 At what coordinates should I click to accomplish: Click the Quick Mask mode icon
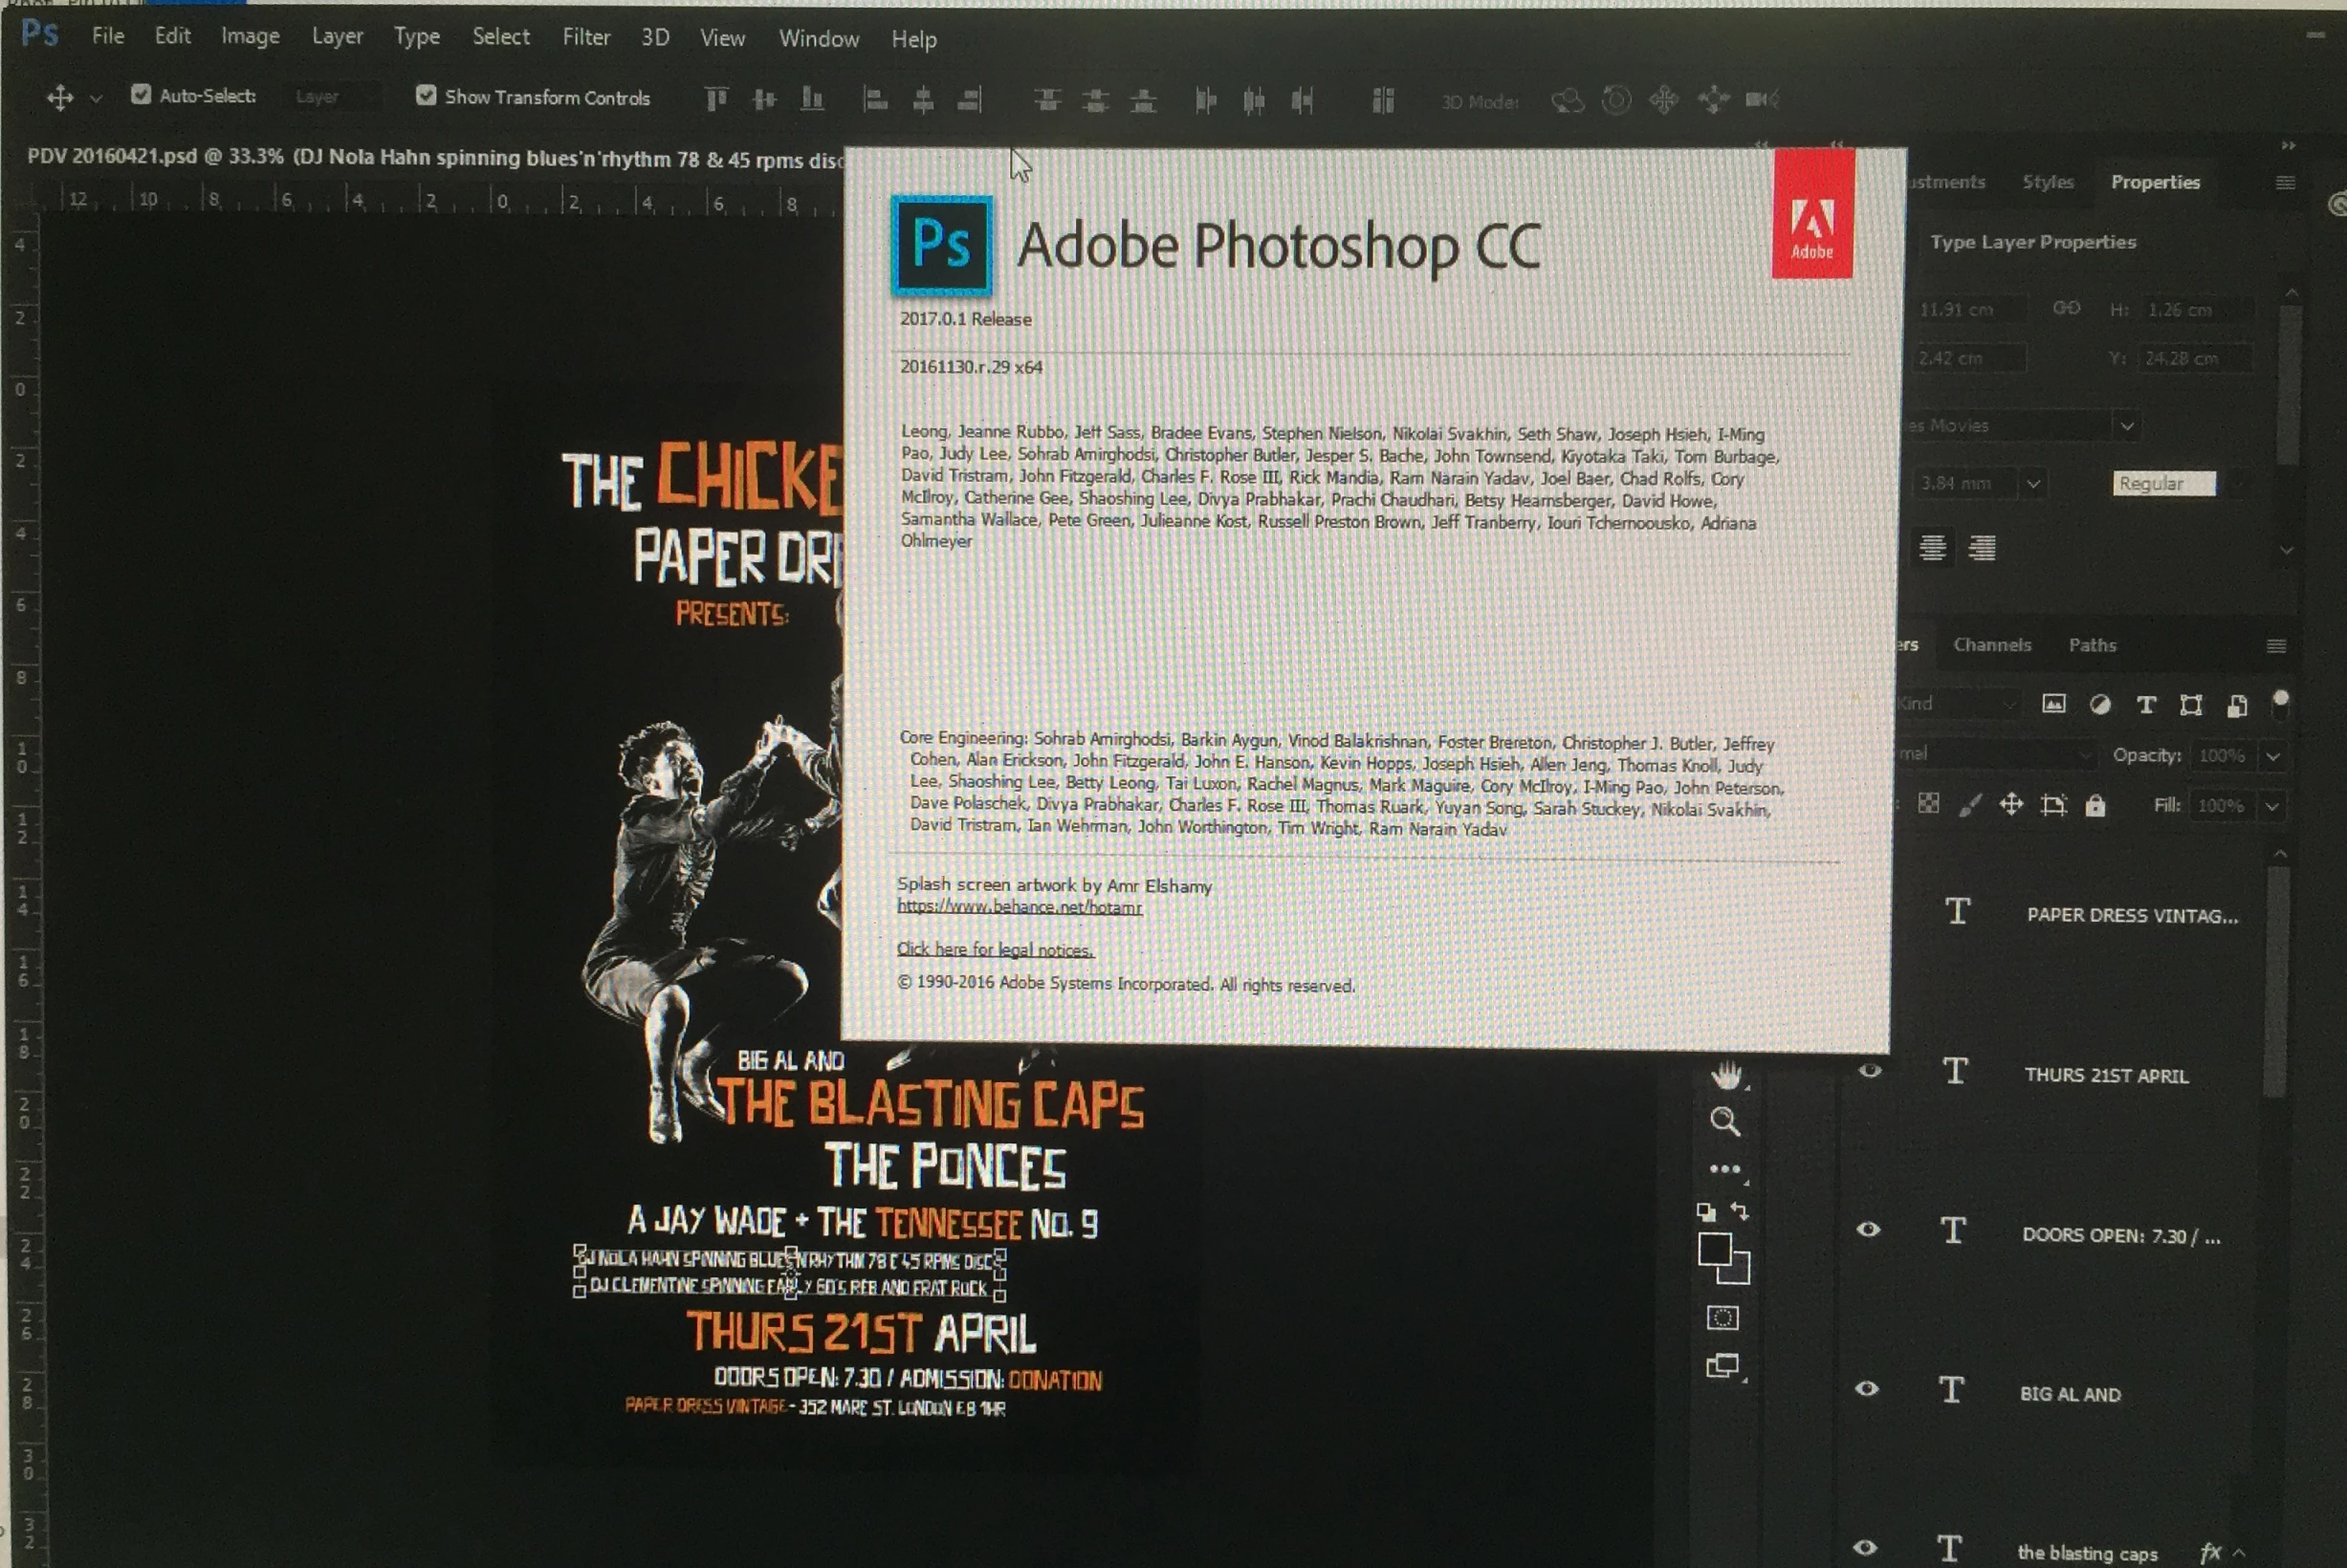(x=1722, y=1318)
